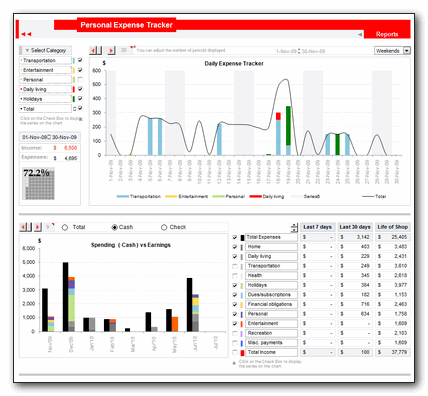
Task: Open the Select Category filter
Action: pyautogui.click(x=45, y=50)
